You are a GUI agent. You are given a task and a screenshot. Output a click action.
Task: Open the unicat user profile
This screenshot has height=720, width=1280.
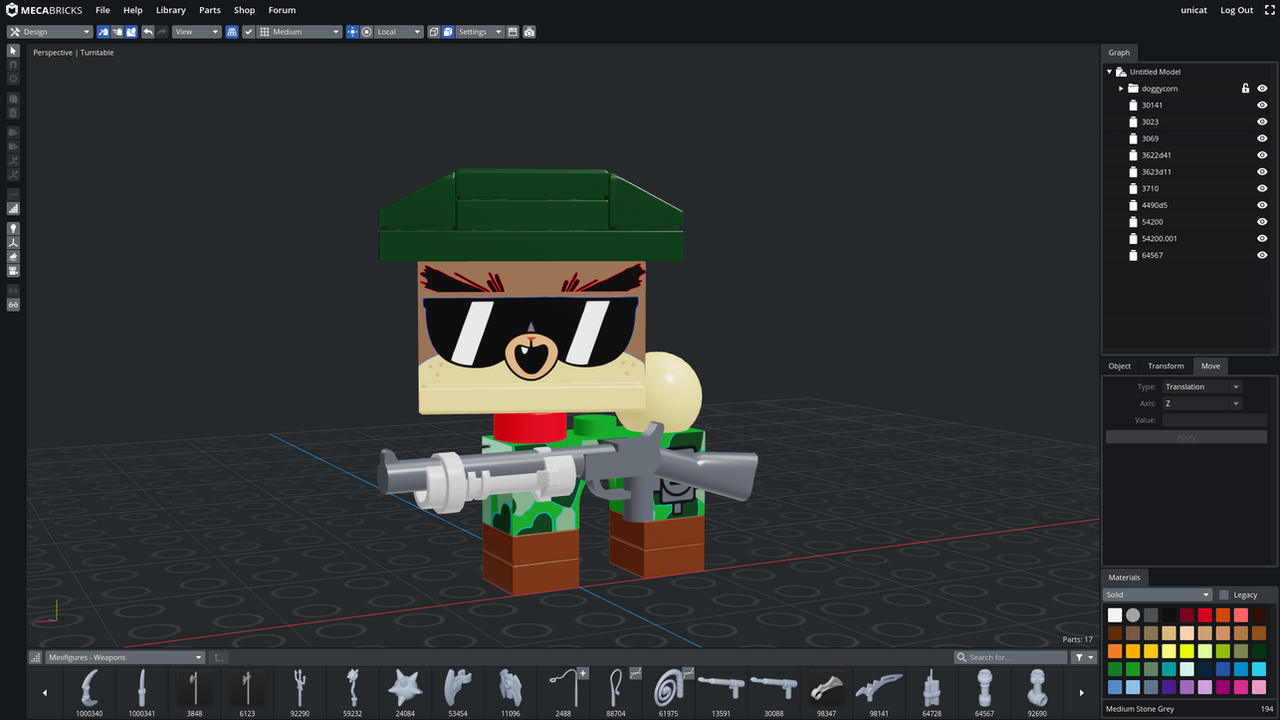tap(1194, 10)
